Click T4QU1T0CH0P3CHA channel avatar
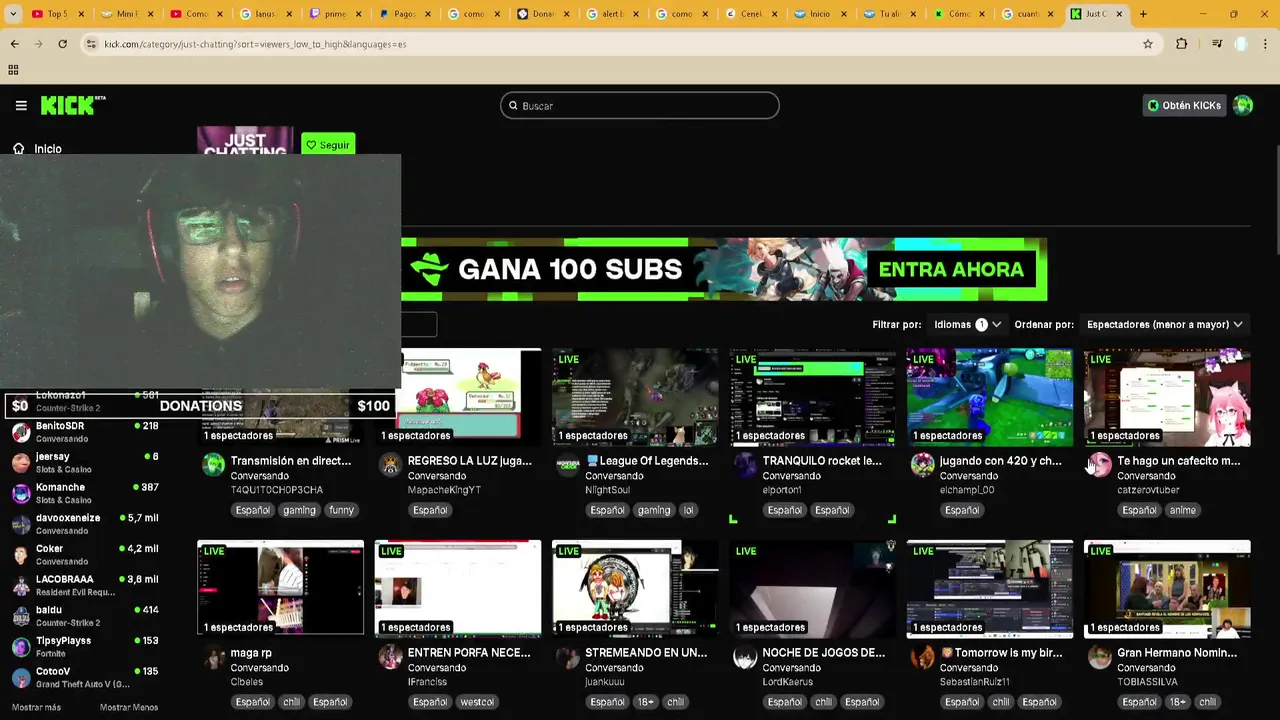Image resolution: width=1280 pixels, height=720 pixels. pyautogui.click(x=213, y=464)
